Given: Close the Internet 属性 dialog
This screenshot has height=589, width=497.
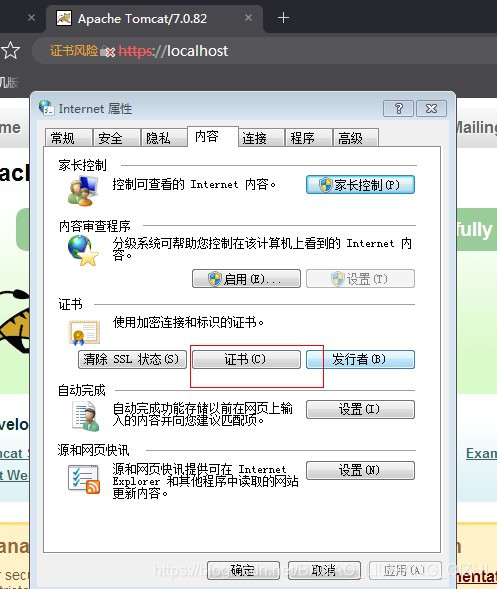Looking at the screenshot, I should 432,109.
